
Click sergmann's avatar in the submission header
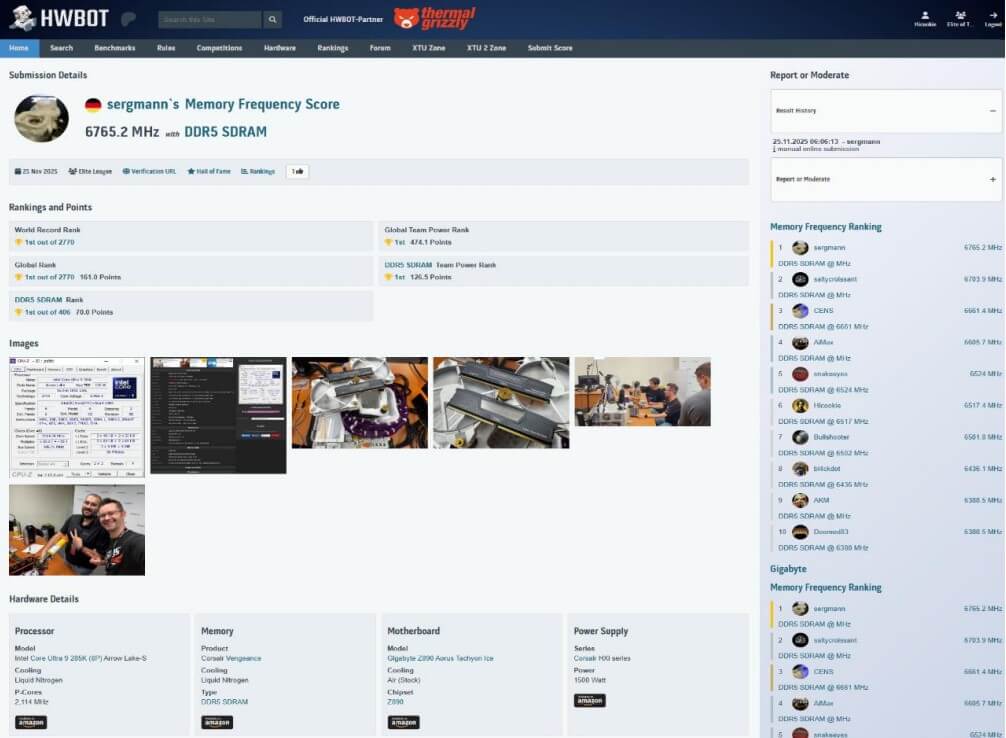[x=41, y=118]
